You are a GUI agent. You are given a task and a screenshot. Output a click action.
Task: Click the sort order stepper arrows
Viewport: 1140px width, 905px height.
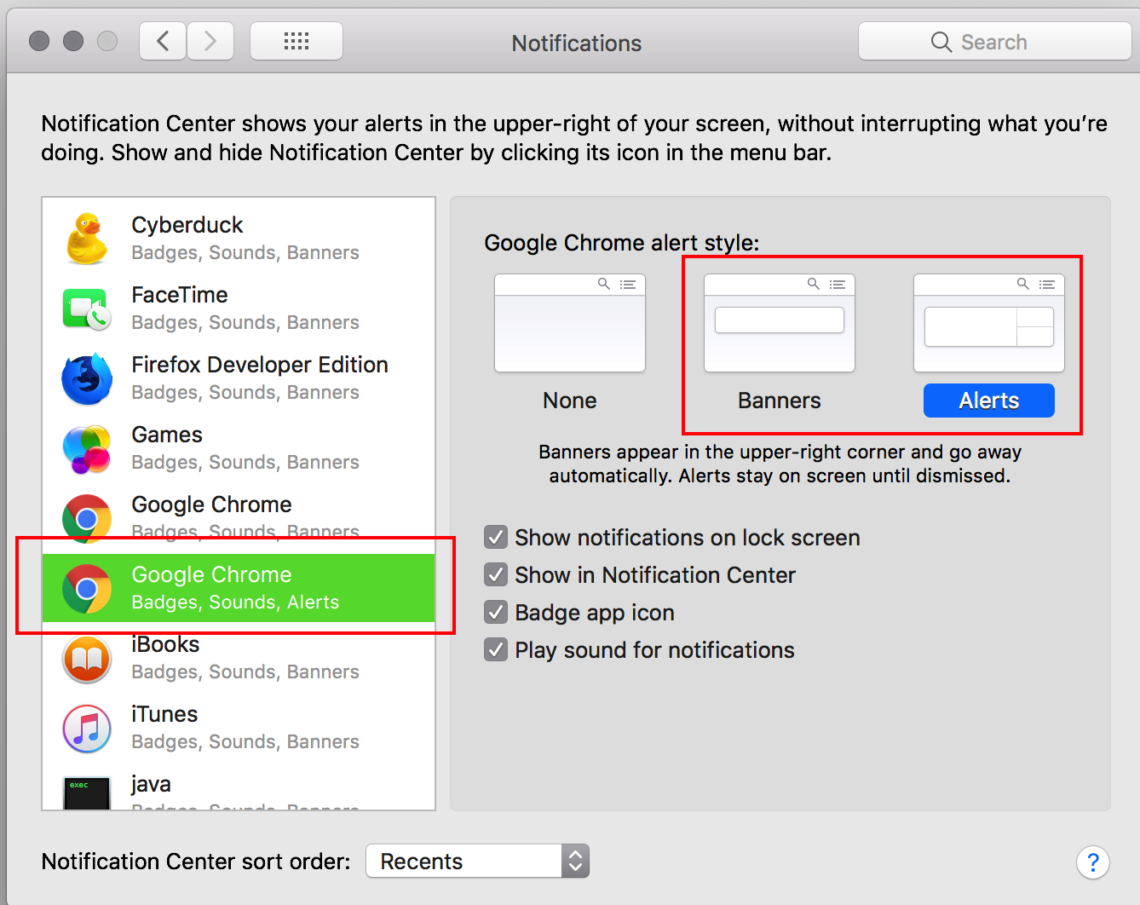576,860
